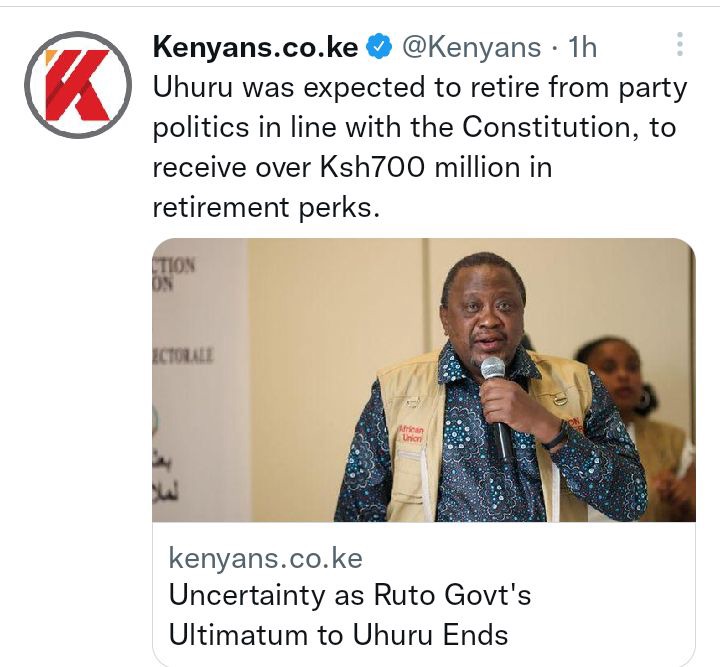Click the banner on the photo's left edge

201,380
